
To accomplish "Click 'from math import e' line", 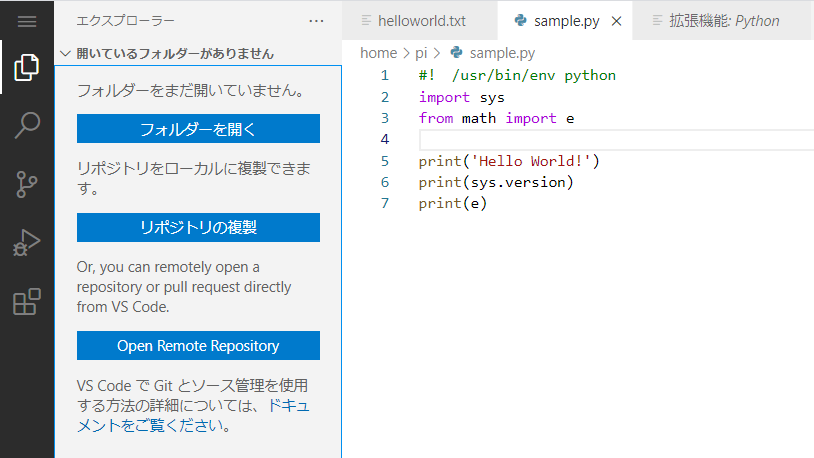I will point(496,118).
